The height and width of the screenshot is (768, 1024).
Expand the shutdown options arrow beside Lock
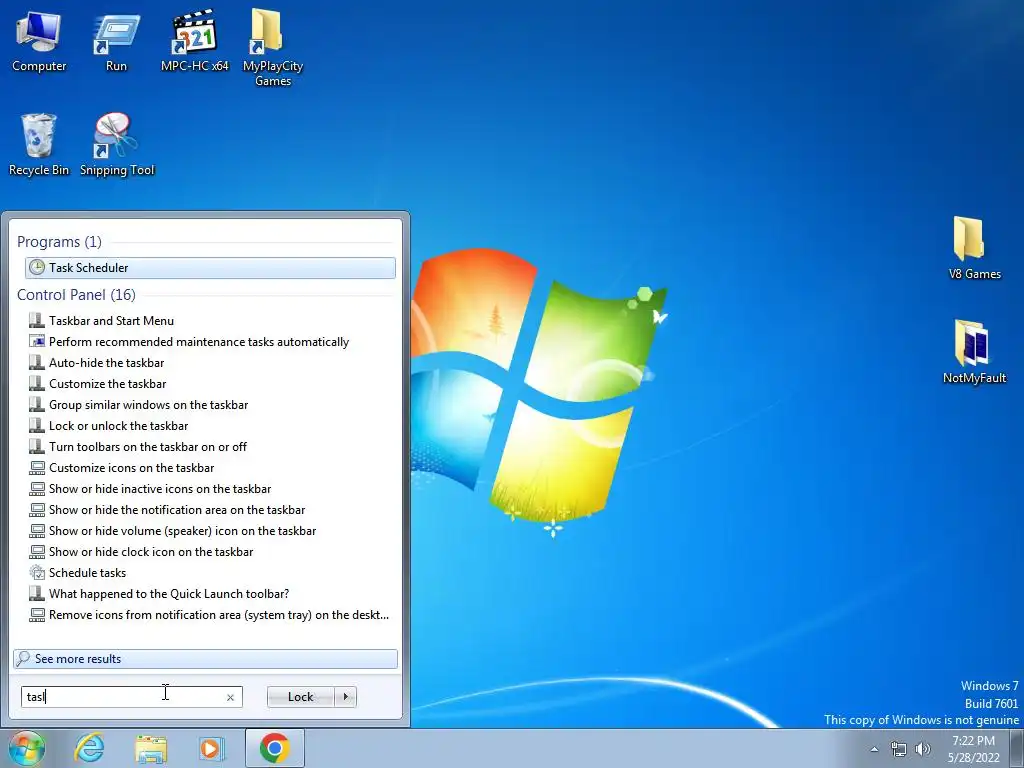[x=345, y=697]
